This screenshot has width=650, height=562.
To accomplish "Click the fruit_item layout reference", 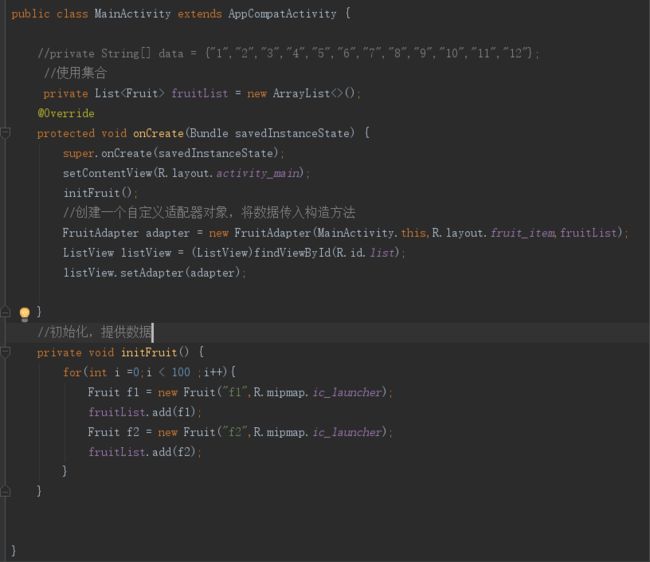I will (522, 233).
